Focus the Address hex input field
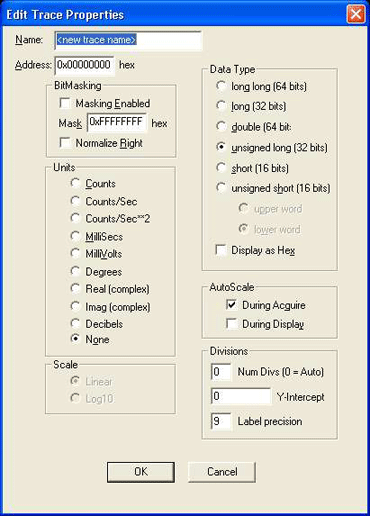370x516 pixels. (85, 65)
